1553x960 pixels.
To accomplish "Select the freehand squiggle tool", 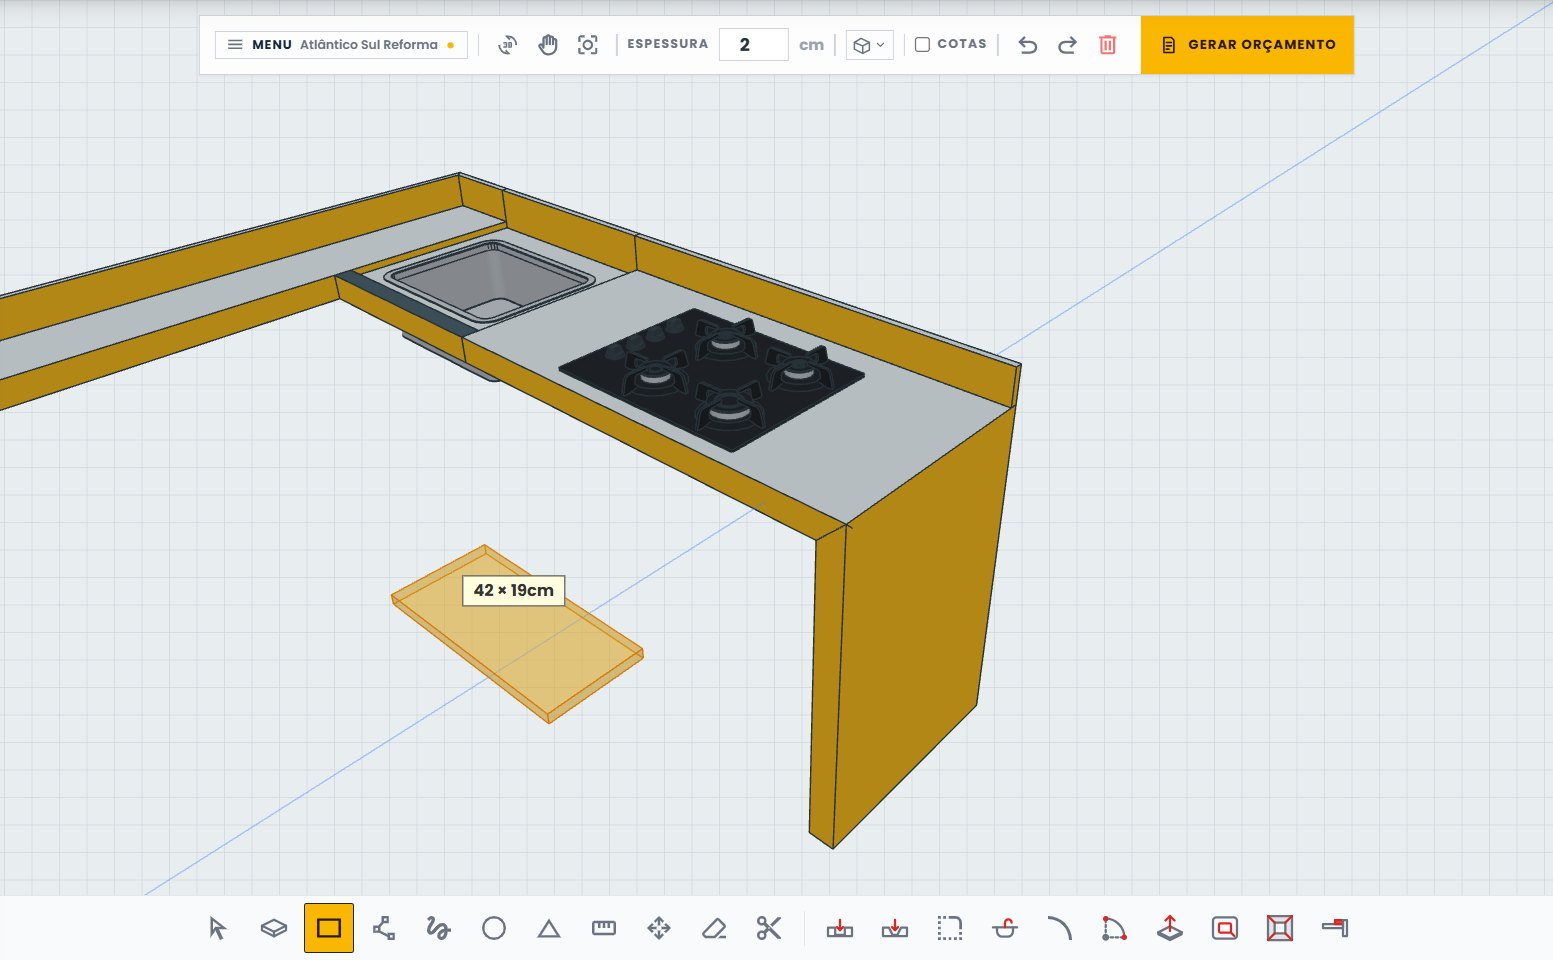I will click(x=438, y=928).
